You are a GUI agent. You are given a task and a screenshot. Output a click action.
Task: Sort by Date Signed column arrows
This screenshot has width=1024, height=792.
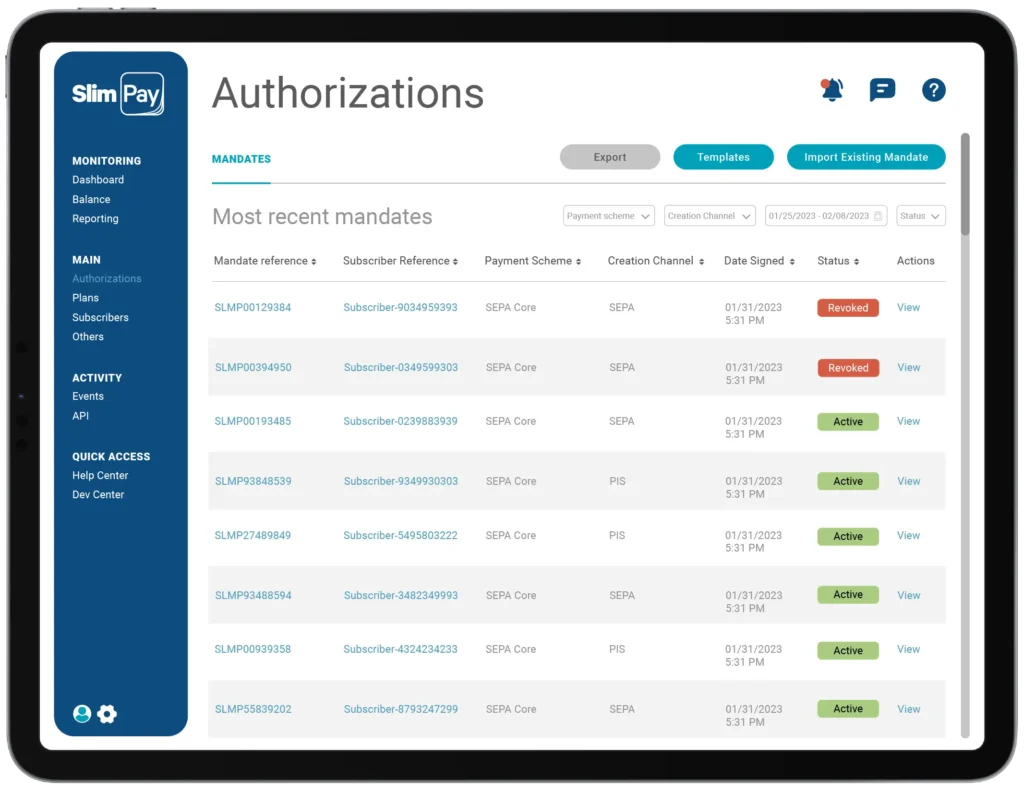pyautogui.click(x=792, y=262)
